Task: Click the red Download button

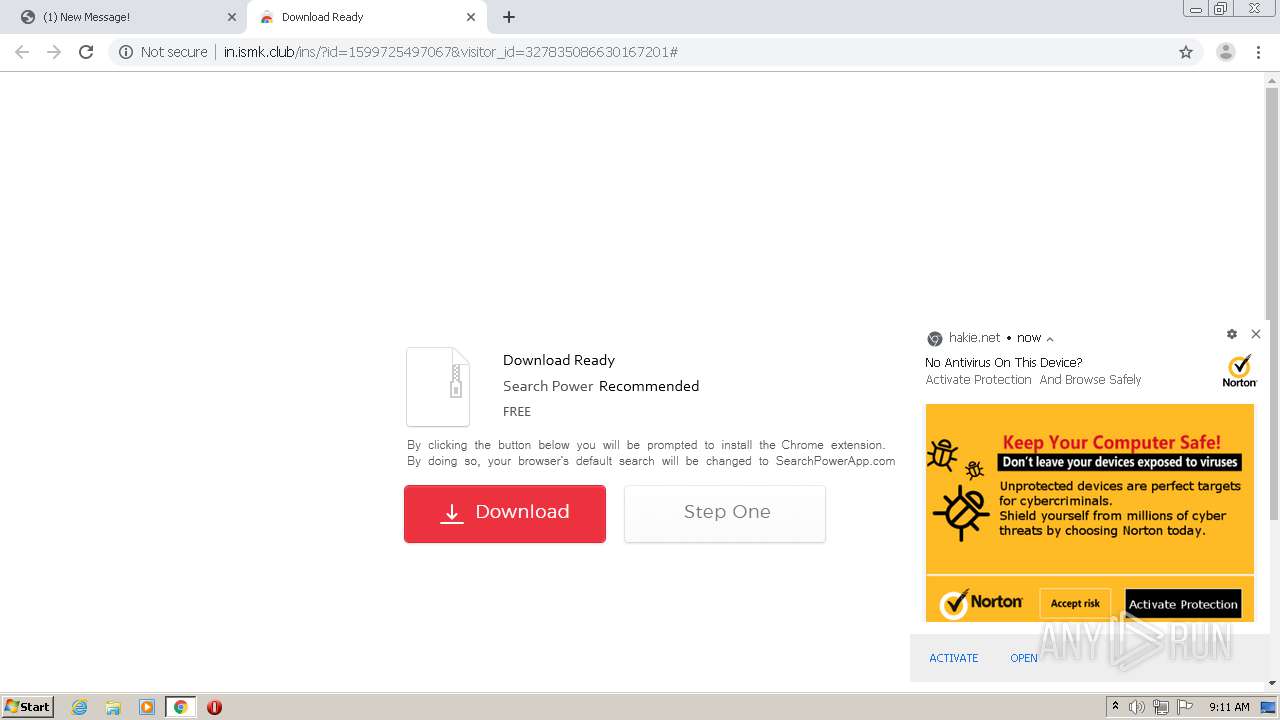Action: pyautogui.click(x=505, y=514)
